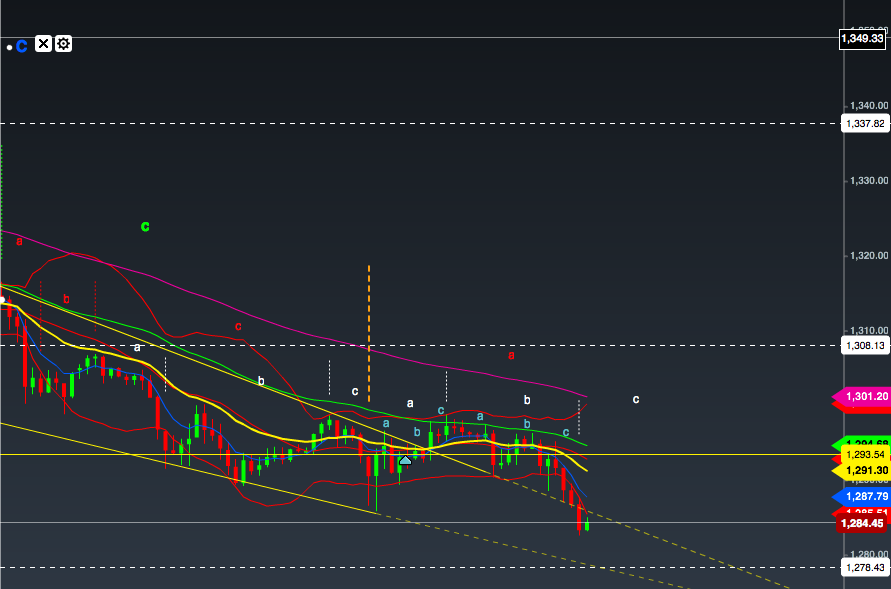Screen dimensions: 891x589
Task: Select the red 1,284.45 current price tag
Action: [862, 523]
